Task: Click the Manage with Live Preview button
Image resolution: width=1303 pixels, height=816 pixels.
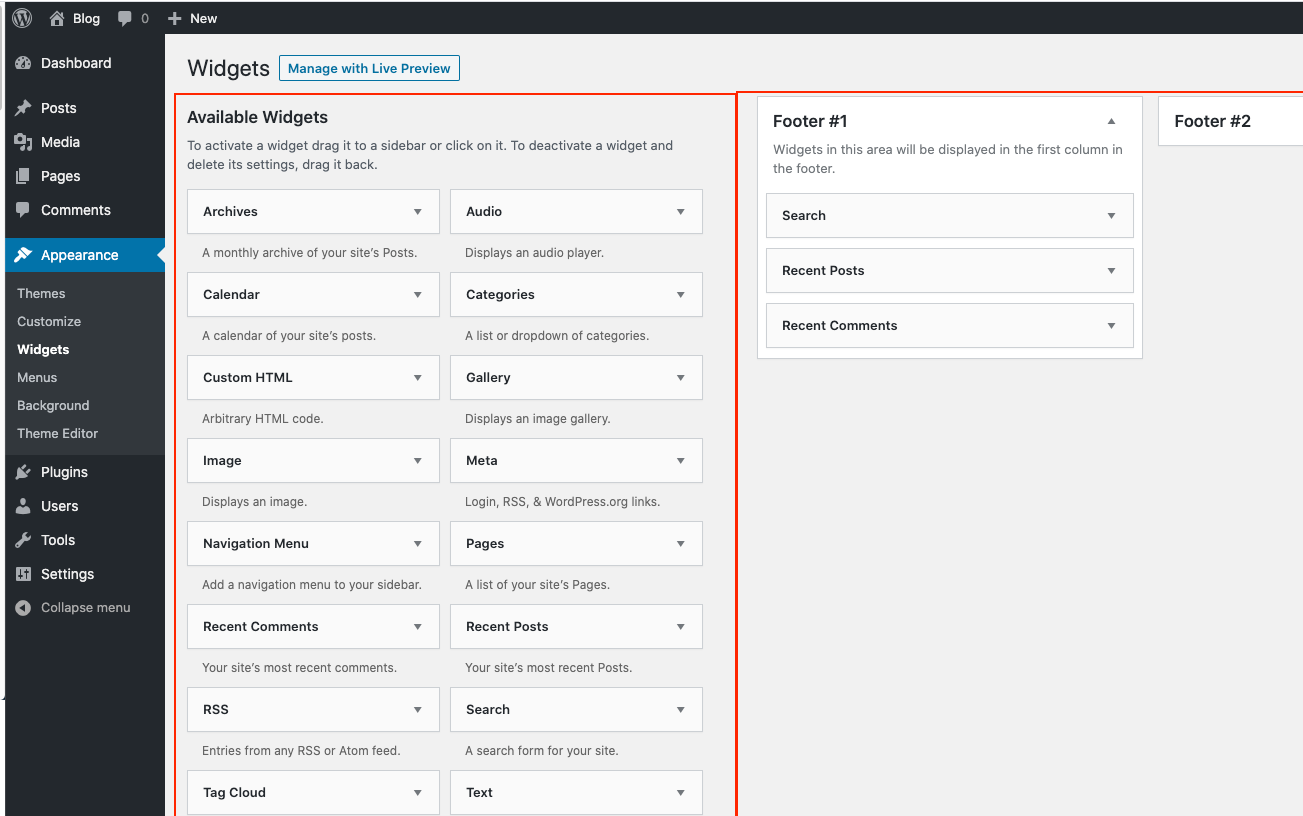Action: pos(369,68)
